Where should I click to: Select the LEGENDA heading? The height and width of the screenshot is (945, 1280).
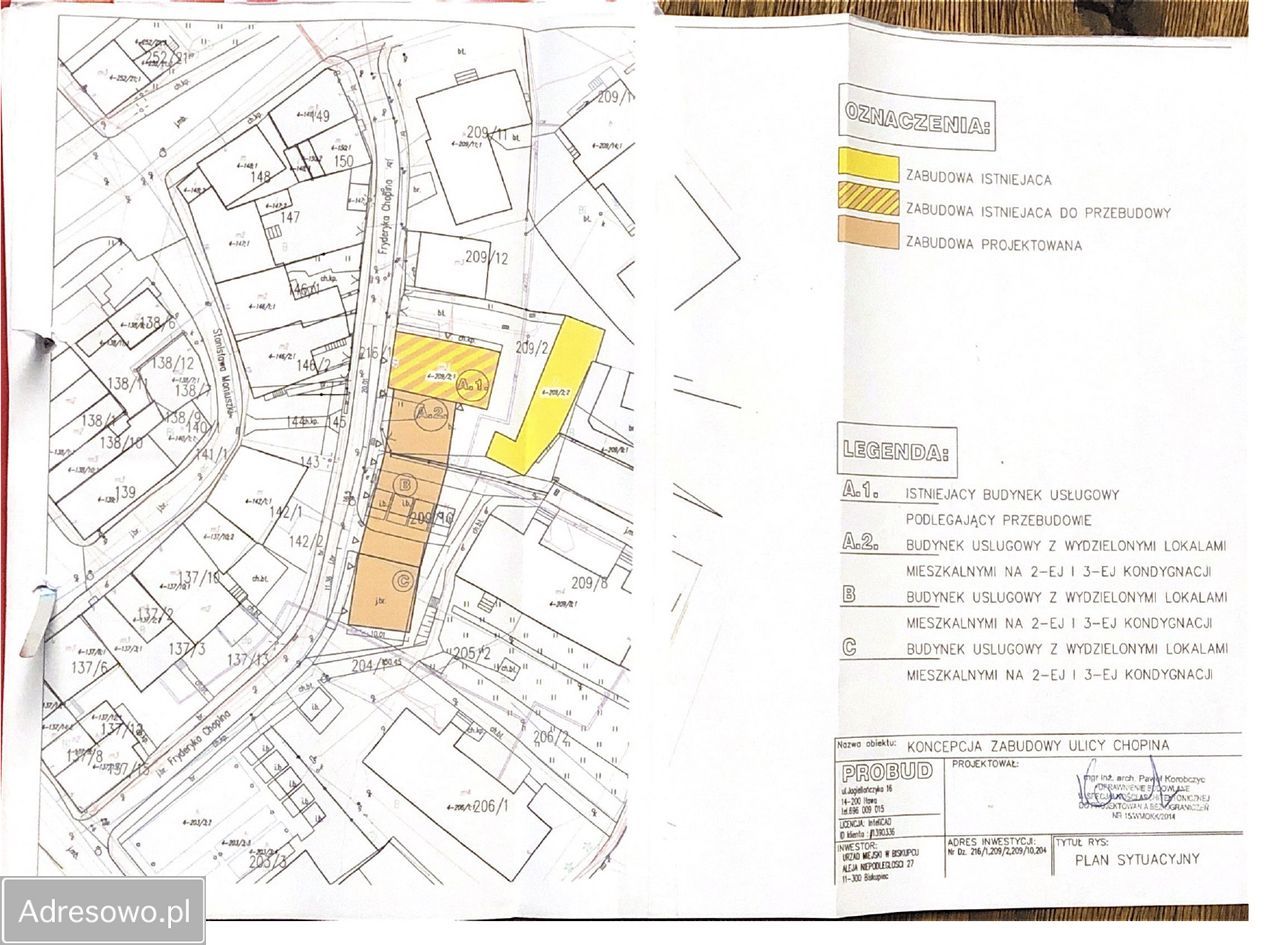(897, 450)
